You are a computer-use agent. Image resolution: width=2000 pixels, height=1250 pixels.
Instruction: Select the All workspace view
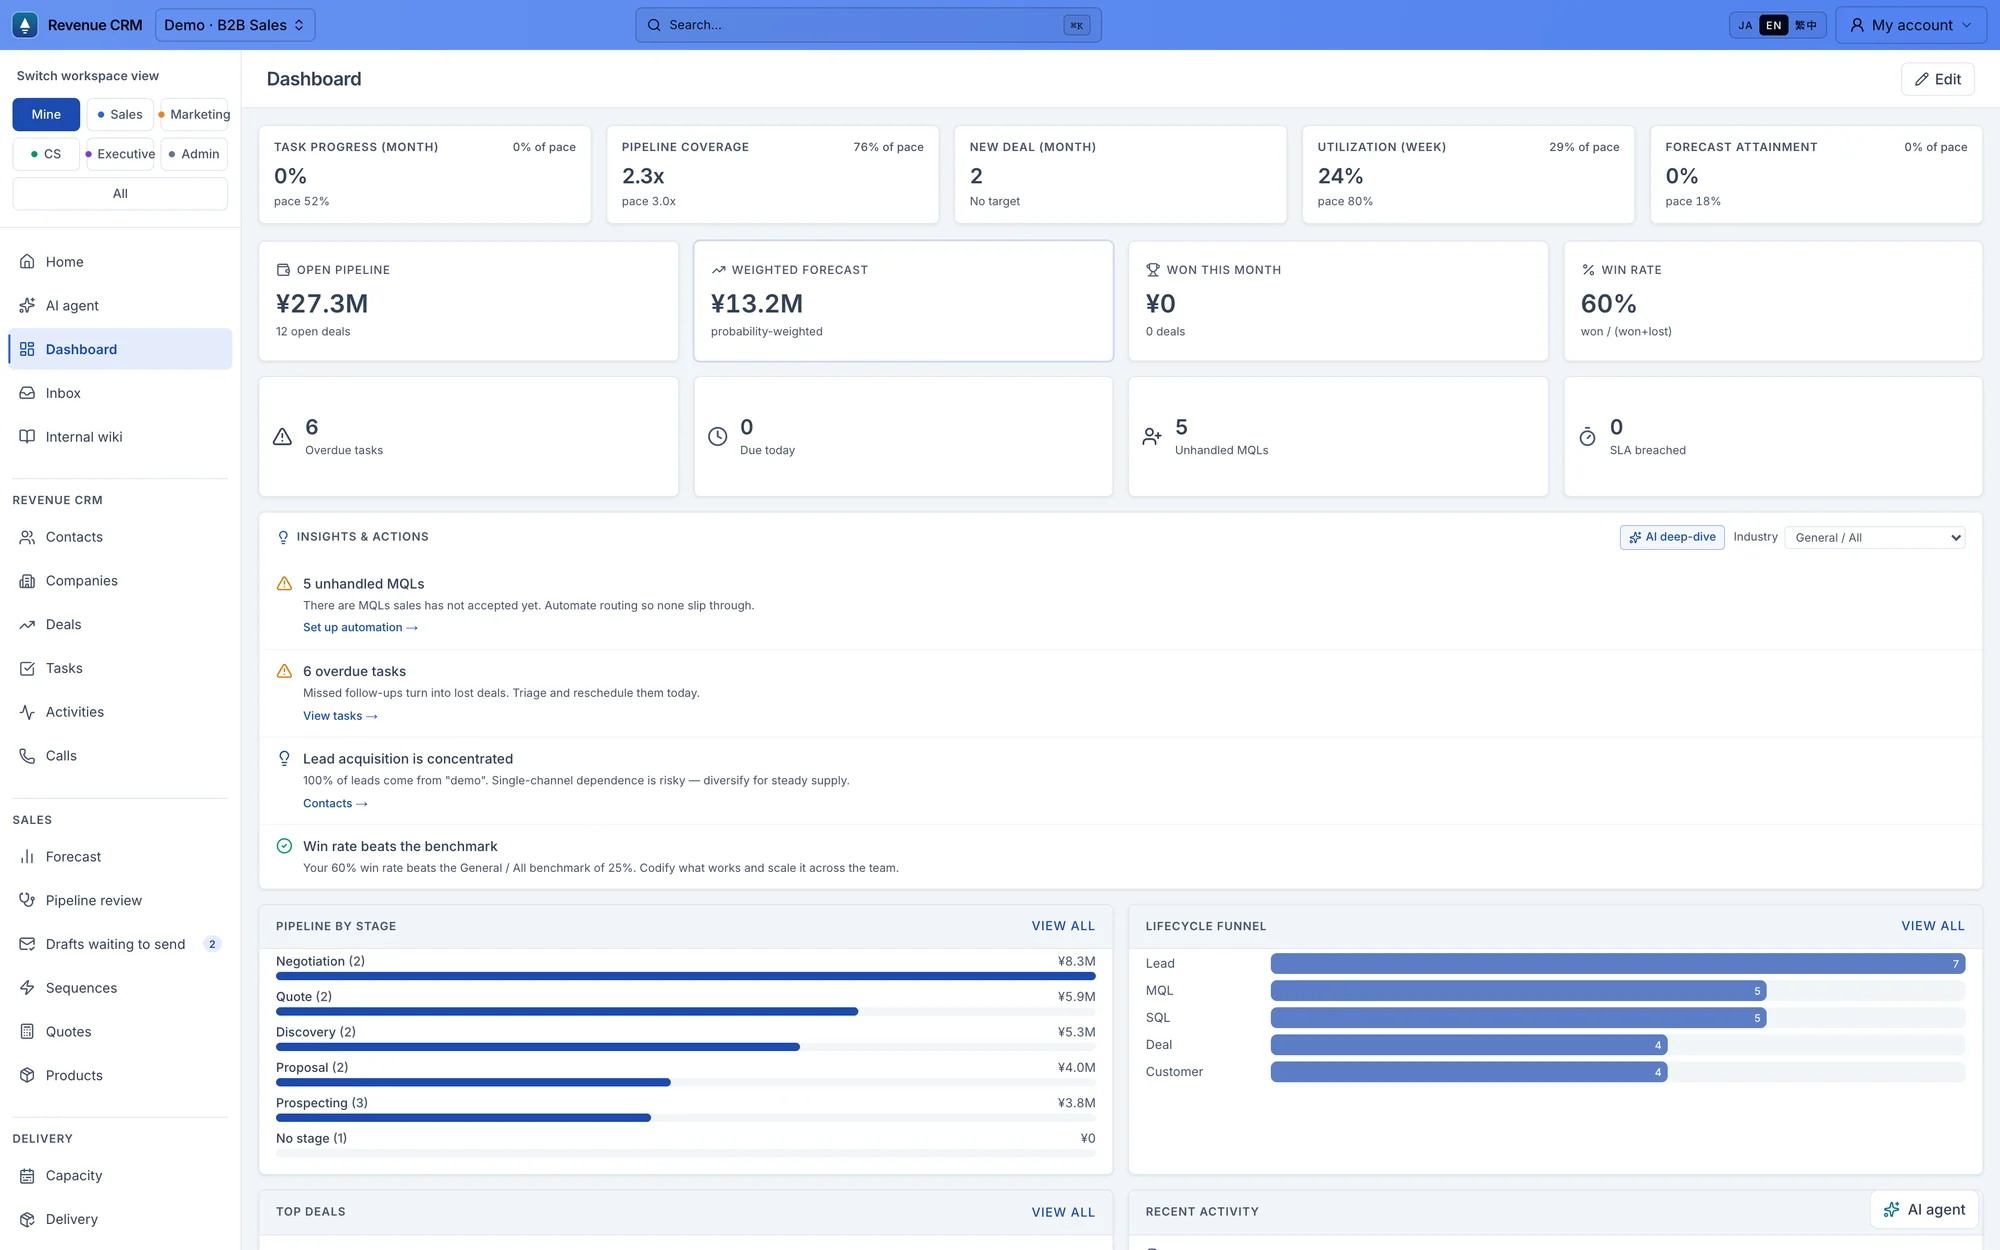click(x=120, y=194)
